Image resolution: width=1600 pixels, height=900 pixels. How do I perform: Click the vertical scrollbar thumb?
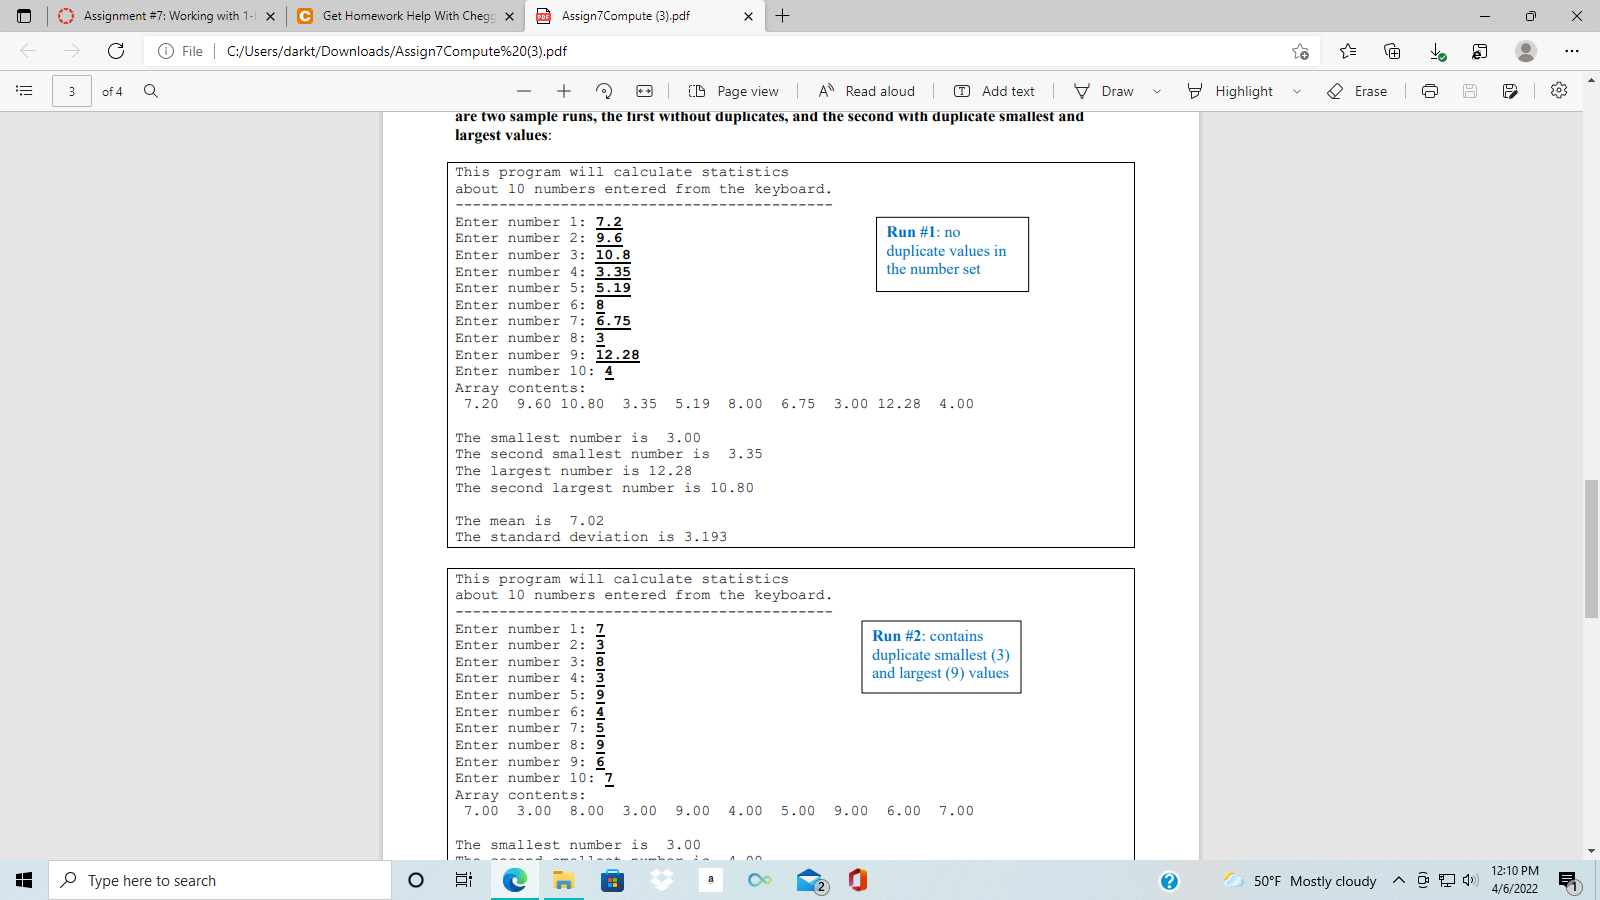[1591, 549]
